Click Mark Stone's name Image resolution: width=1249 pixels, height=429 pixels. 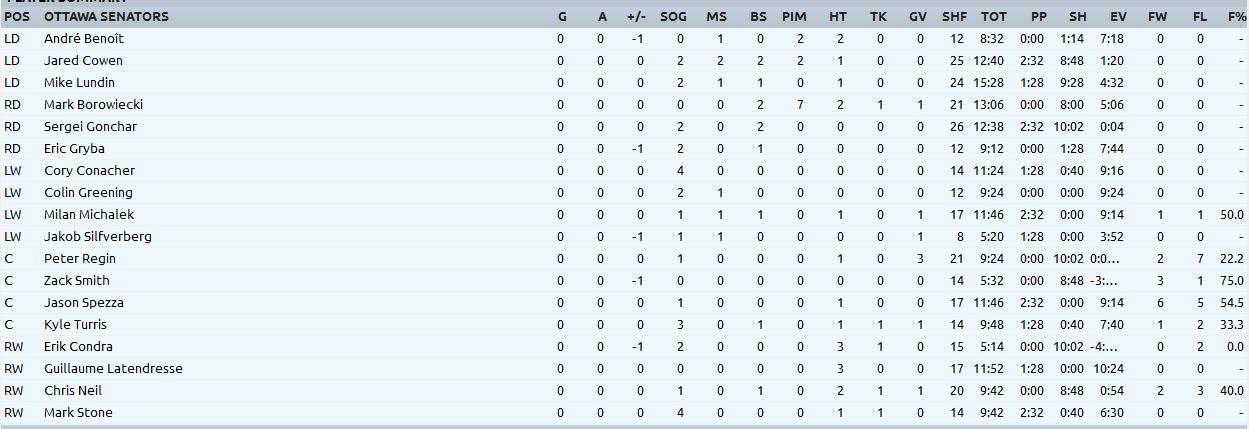[x=78, y=412]
